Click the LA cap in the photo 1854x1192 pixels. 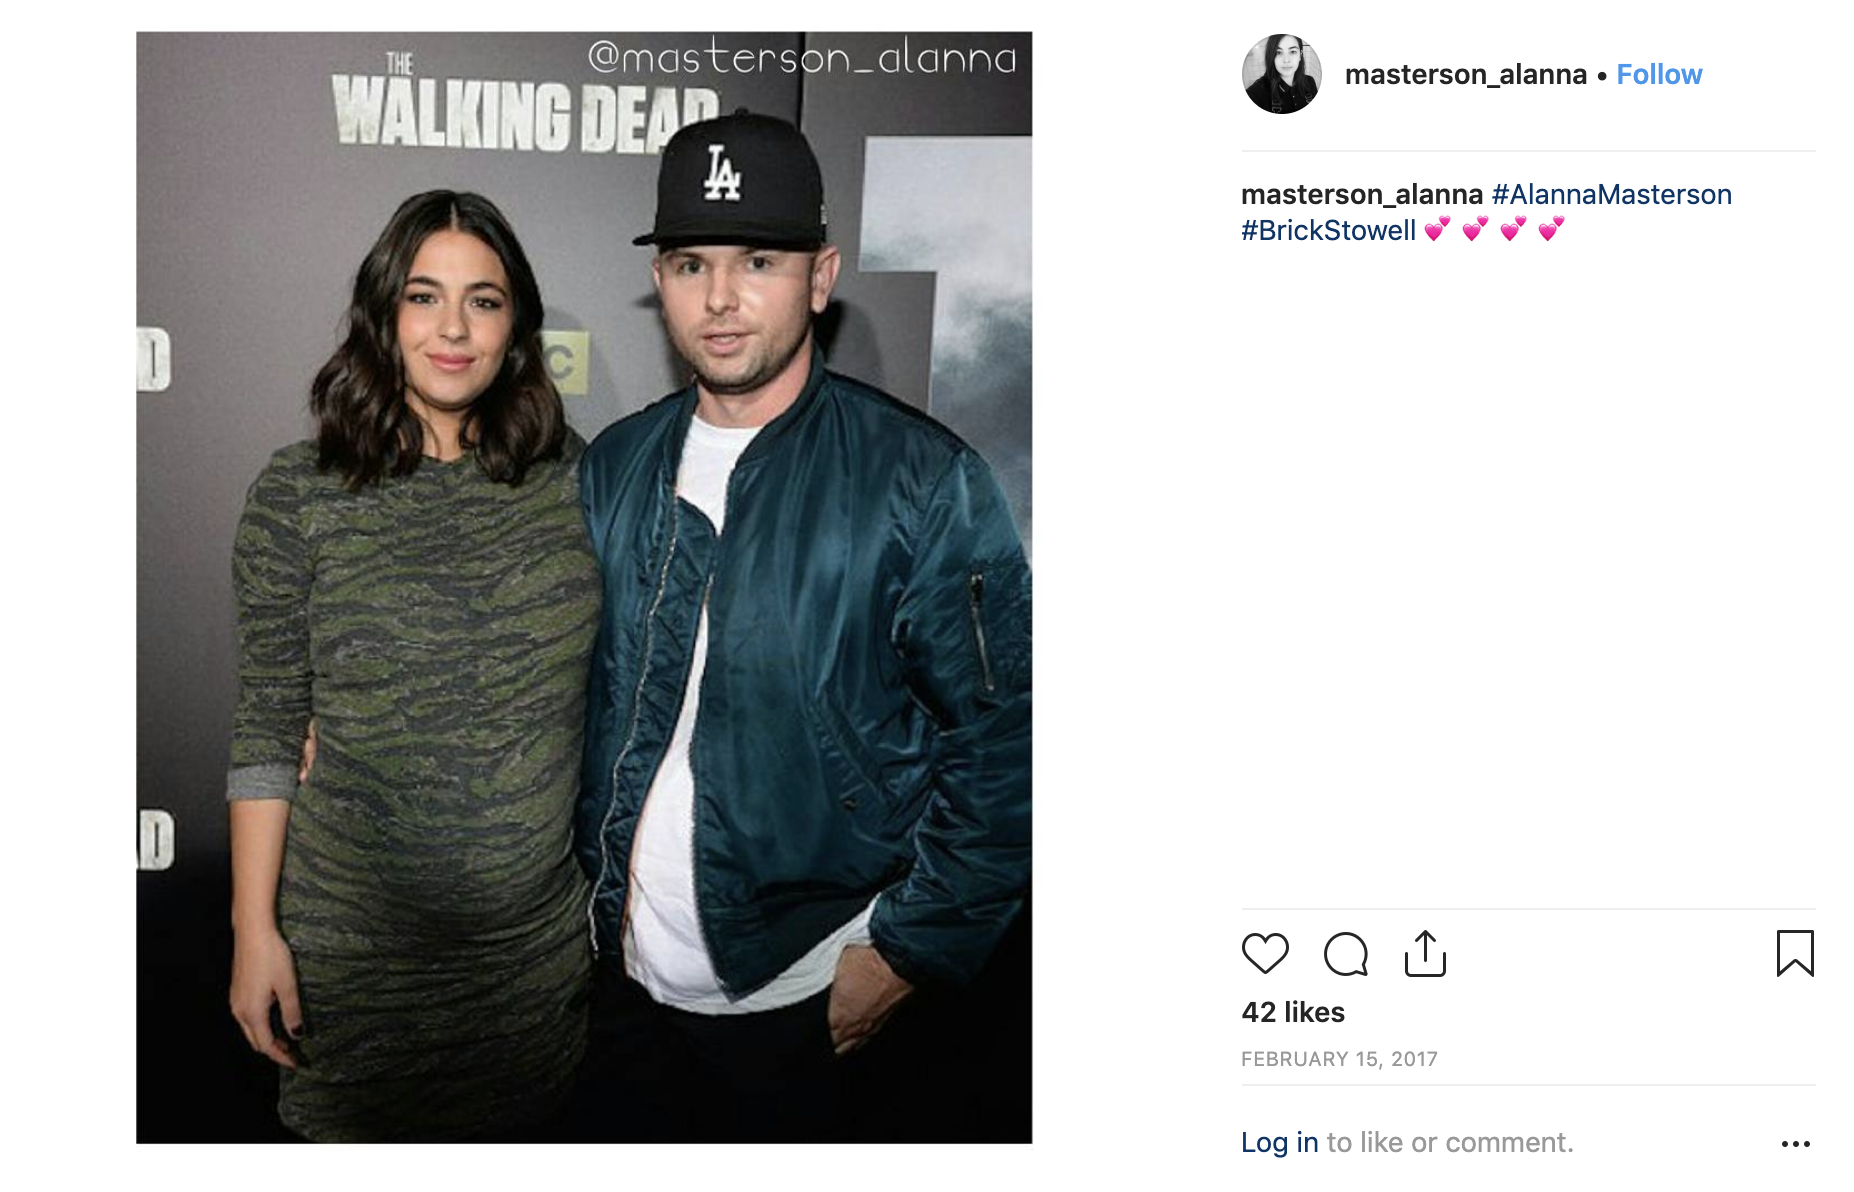(x=732, y=181)
